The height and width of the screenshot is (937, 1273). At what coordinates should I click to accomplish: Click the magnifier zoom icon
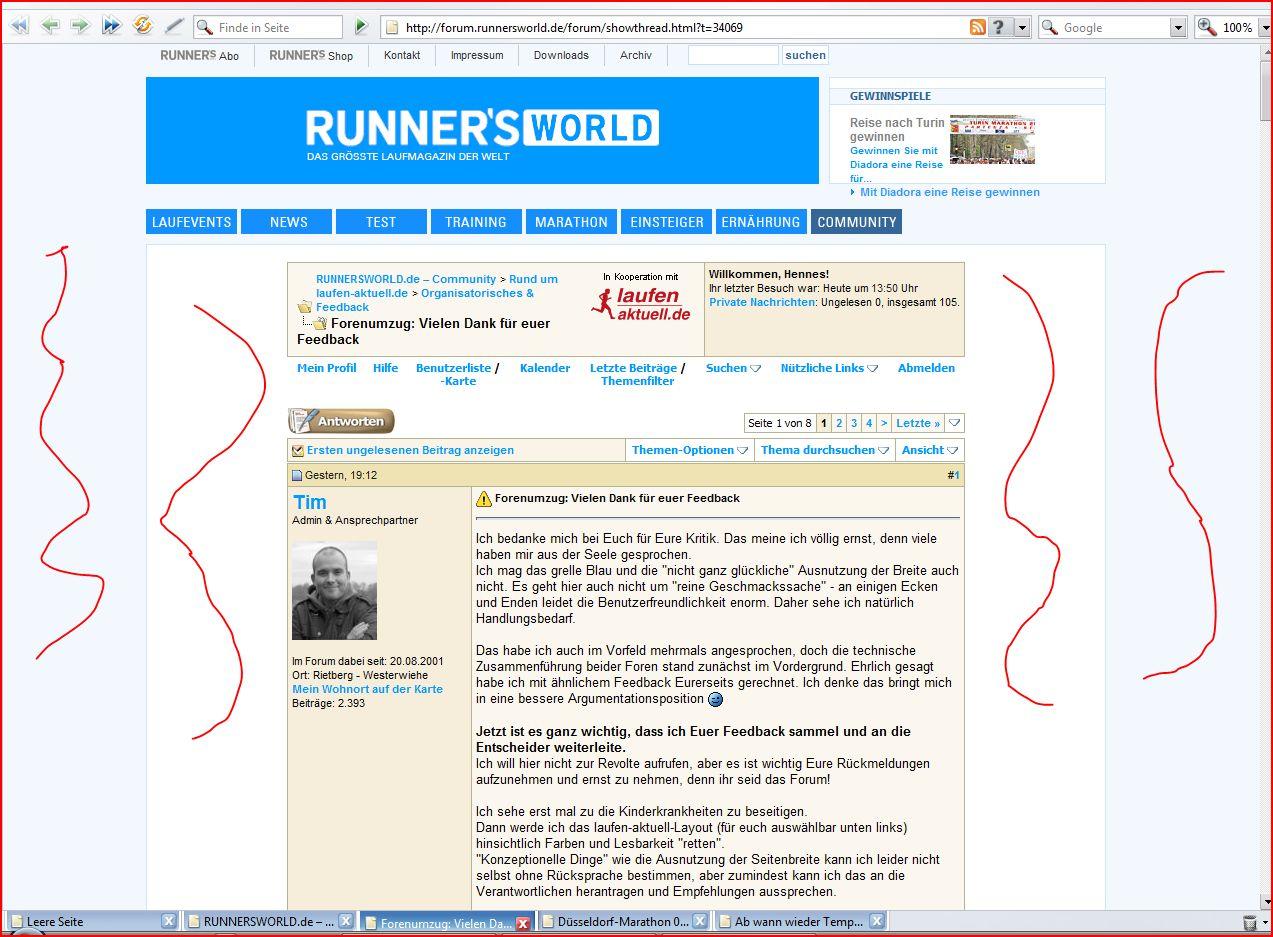point(1207,27)
